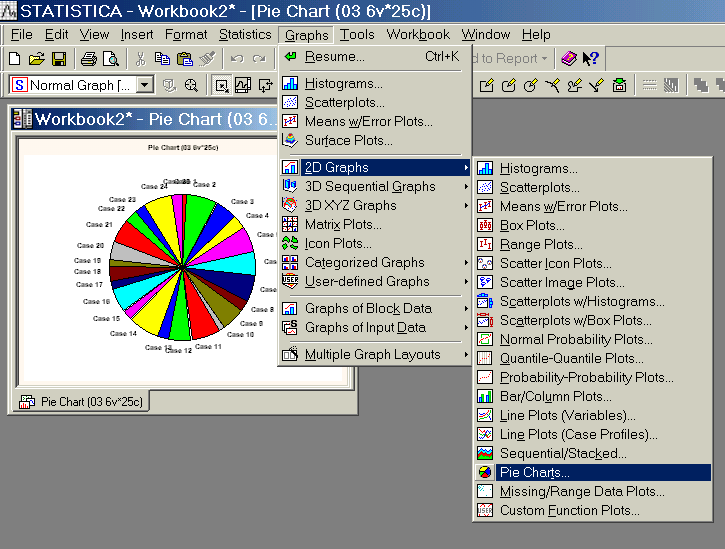The width and height of the screenshot is (725, 549).
Task: Click the Print toolbar icon
Action: [89, 59]
